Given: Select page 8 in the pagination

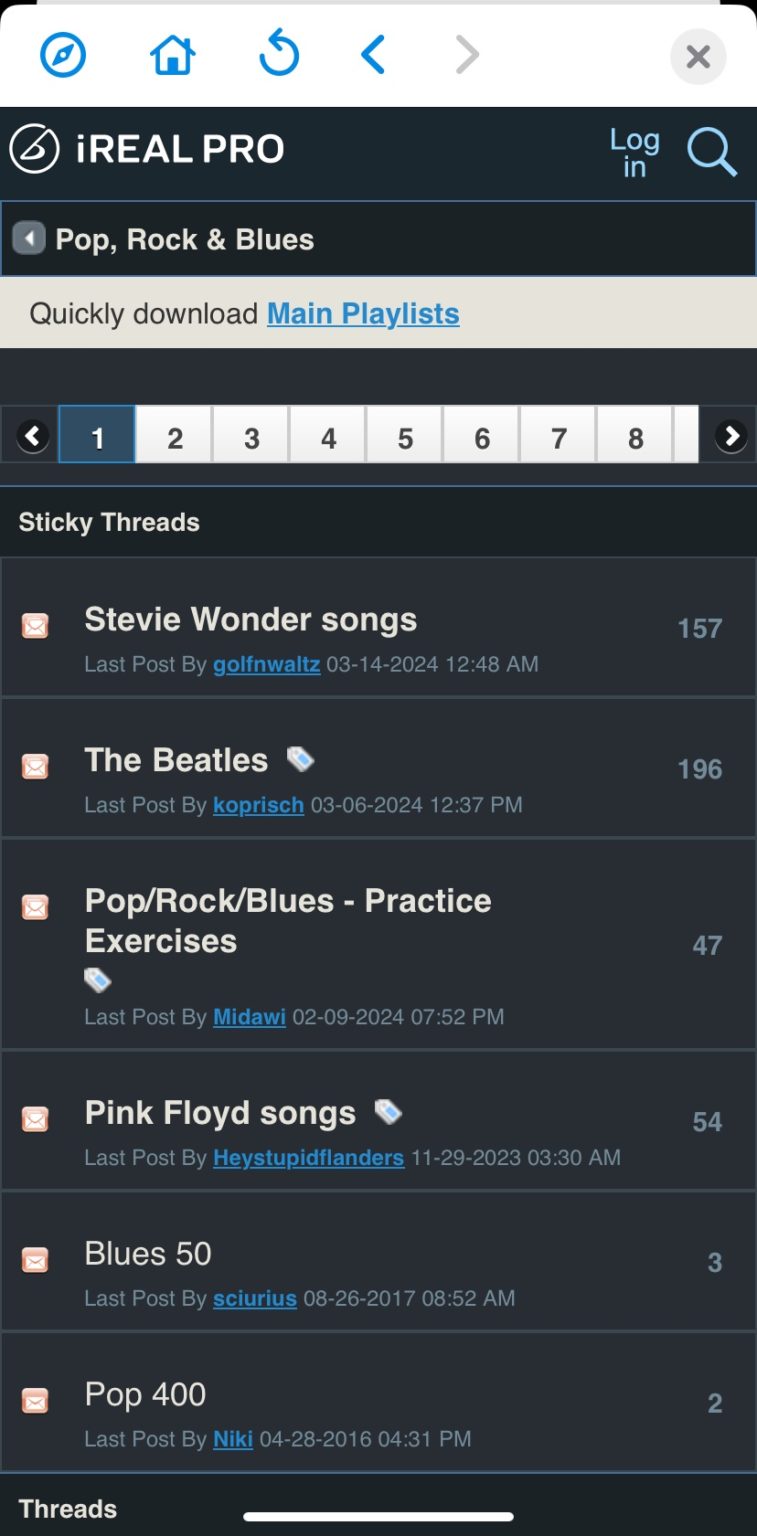Looking at the screenshot, I should 635,437.
